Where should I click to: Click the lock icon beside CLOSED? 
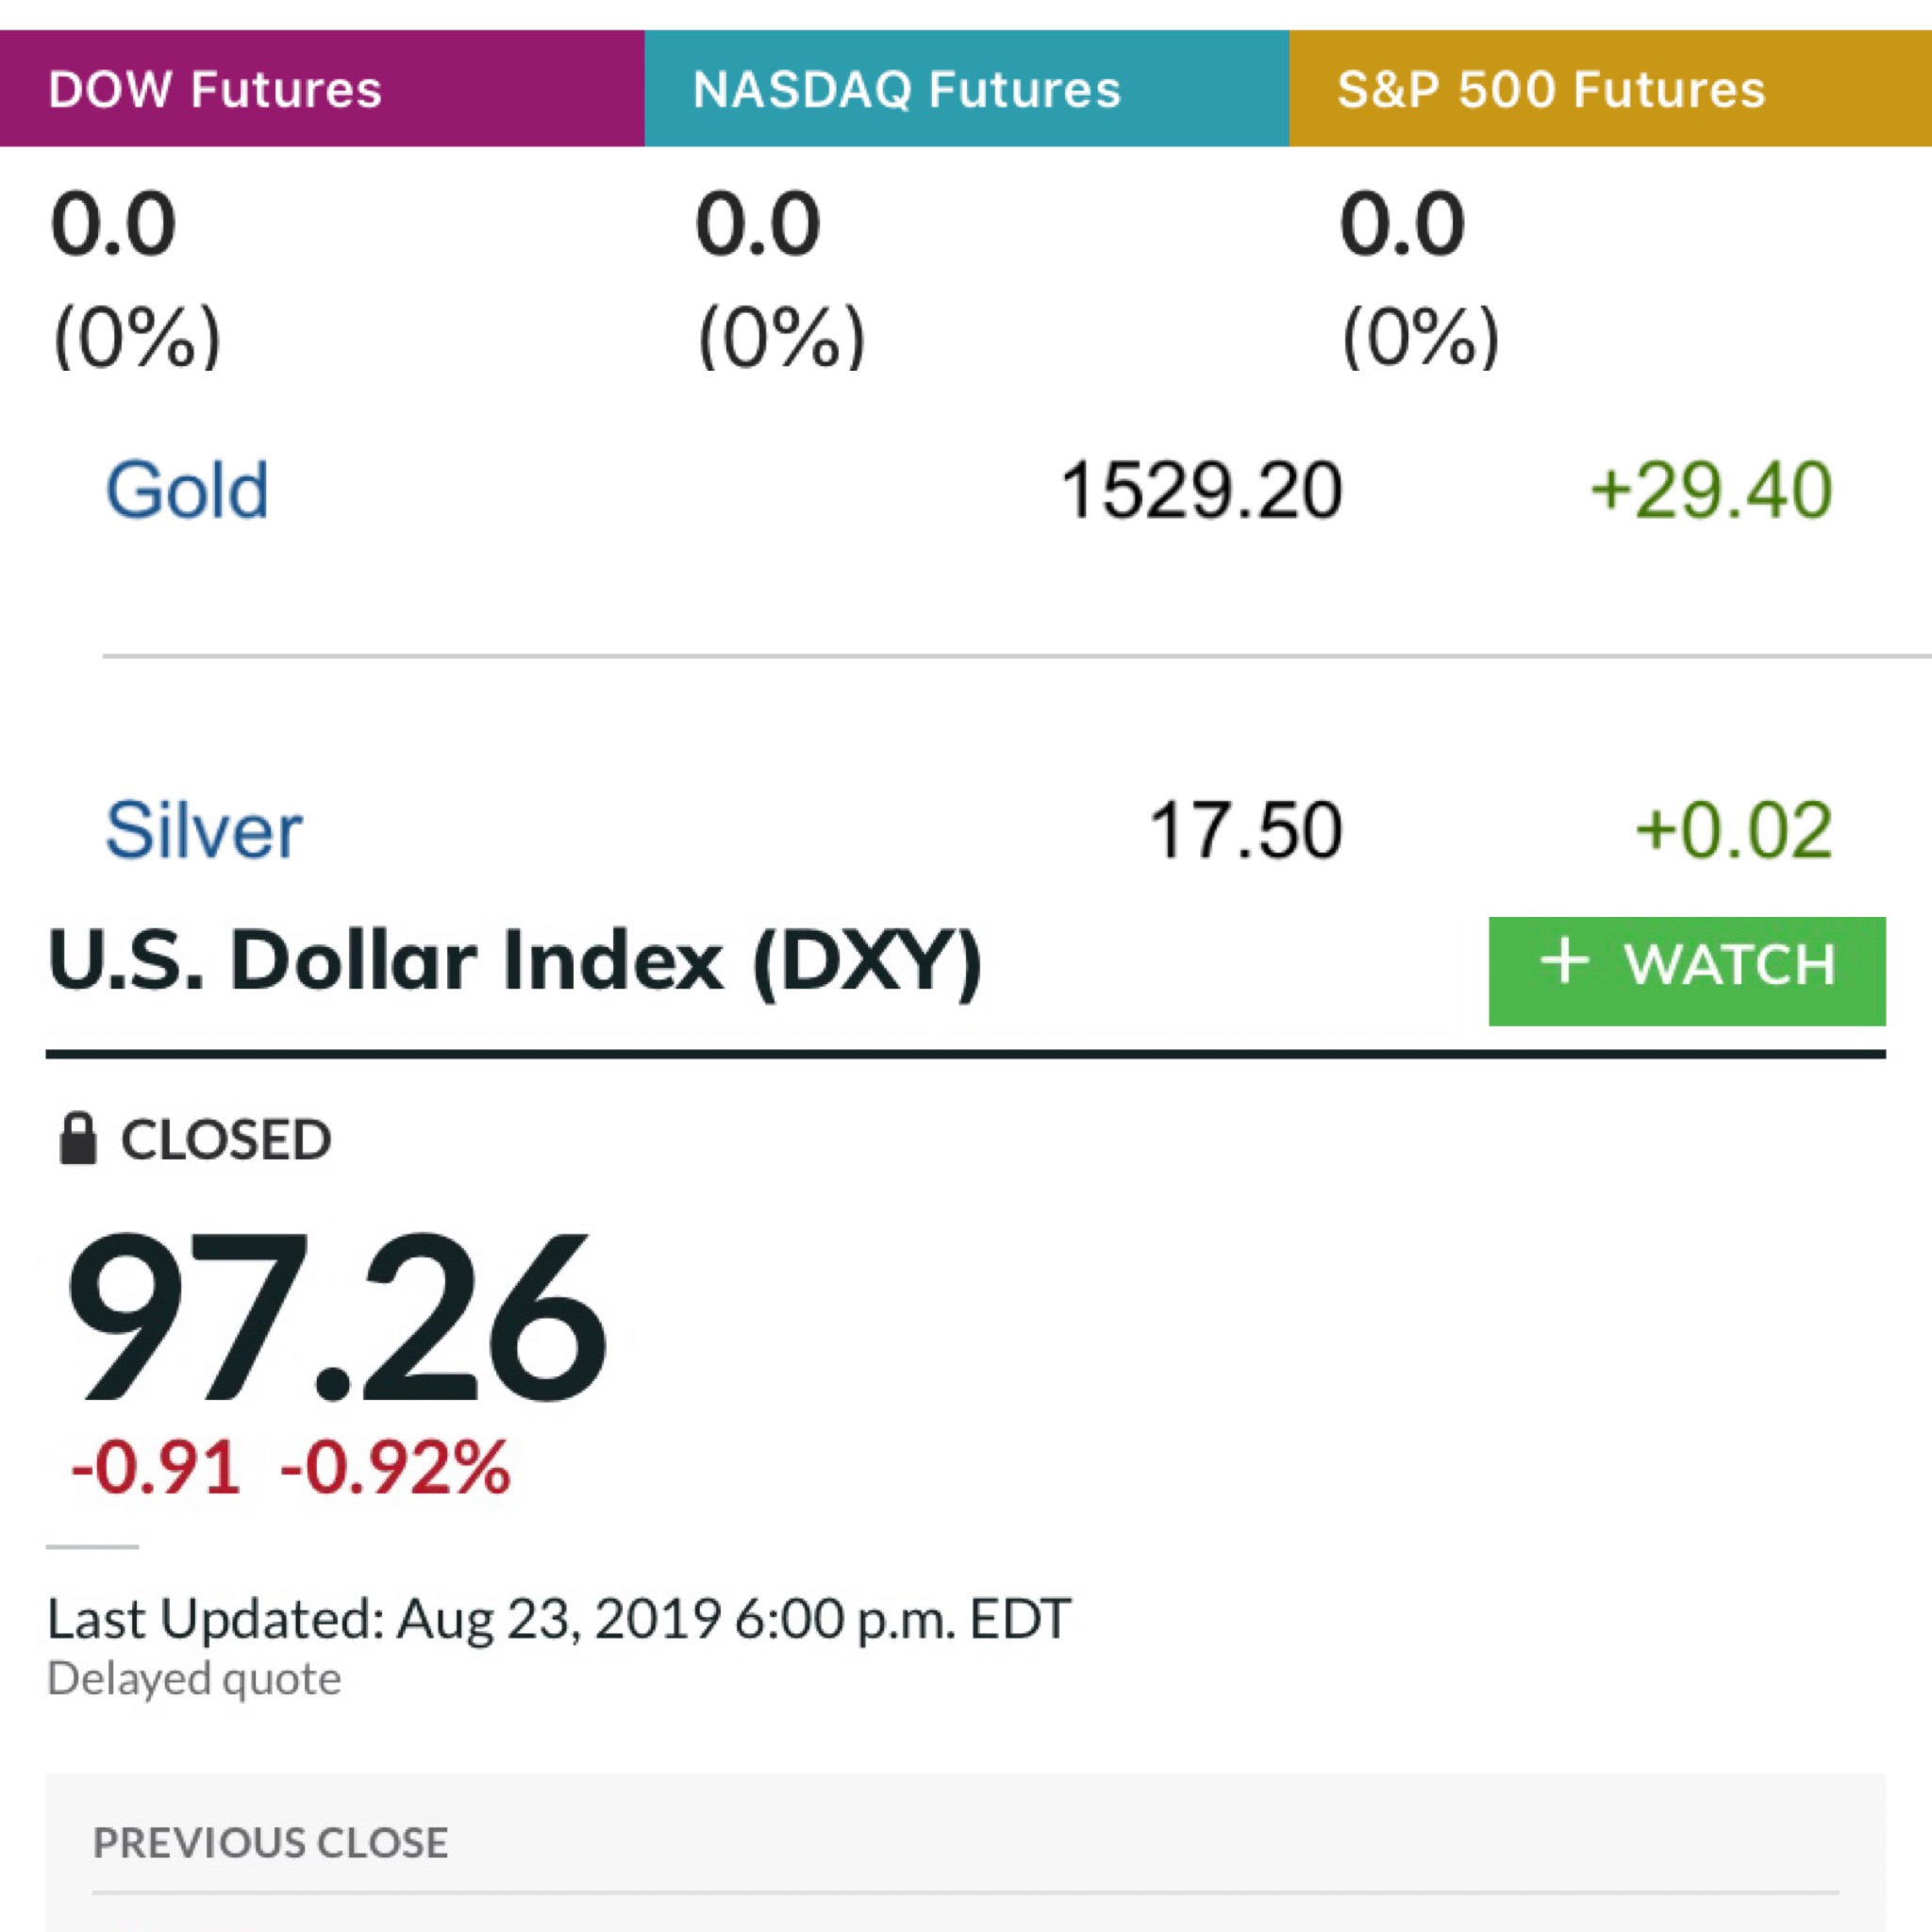tap(78, 1139)
